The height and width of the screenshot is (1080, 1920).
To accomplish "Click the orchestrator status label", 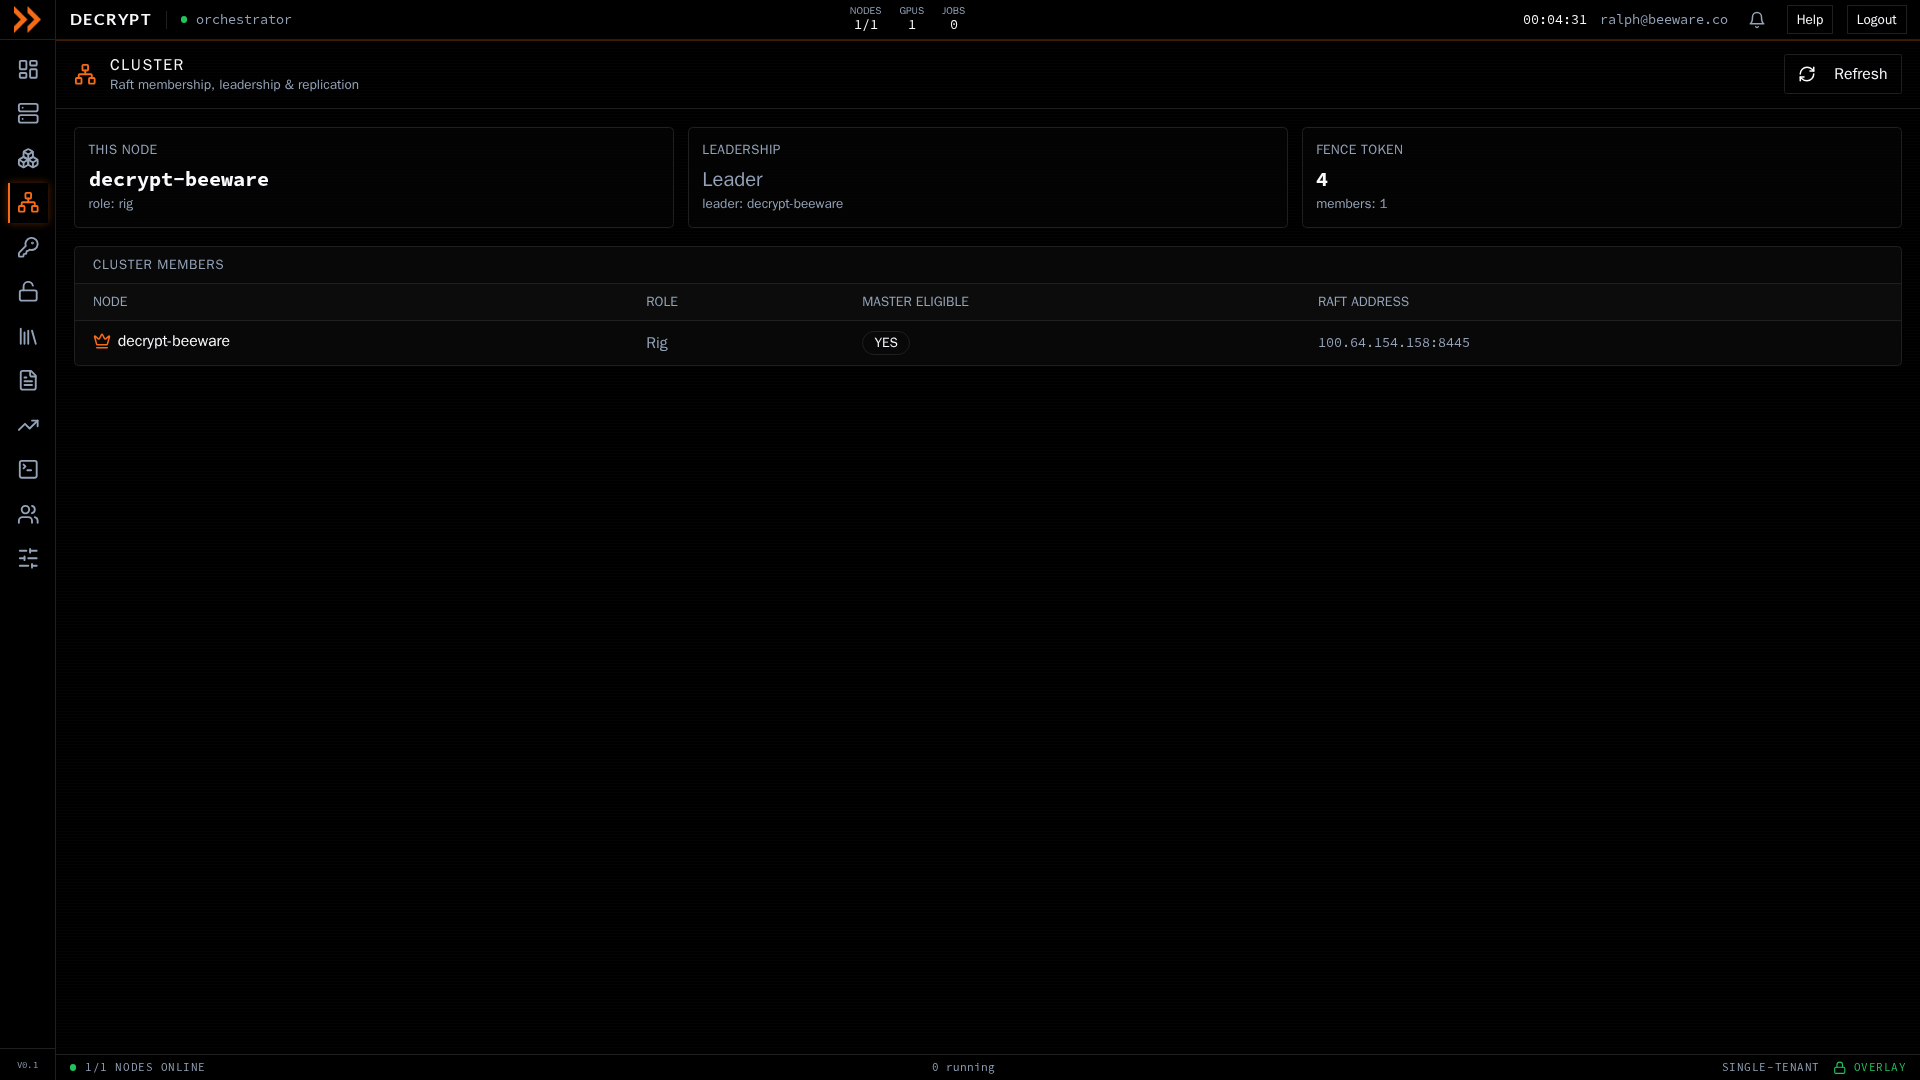I will pyautogui.click(x=243, y=19).
